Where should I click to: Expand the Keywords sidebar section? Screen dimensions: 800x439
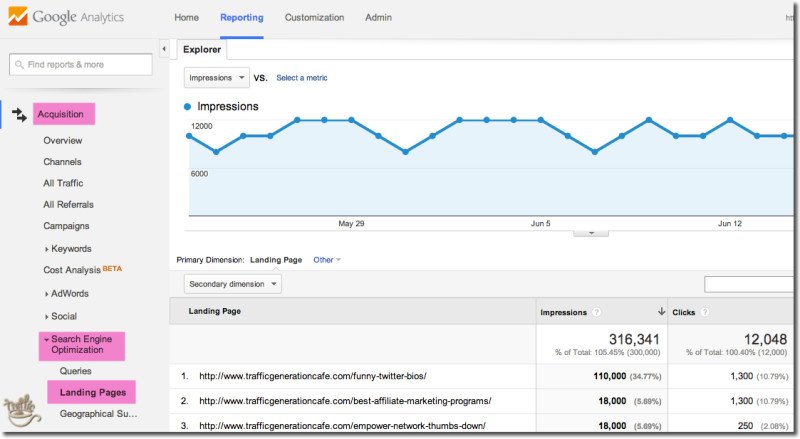pos(46,249)
